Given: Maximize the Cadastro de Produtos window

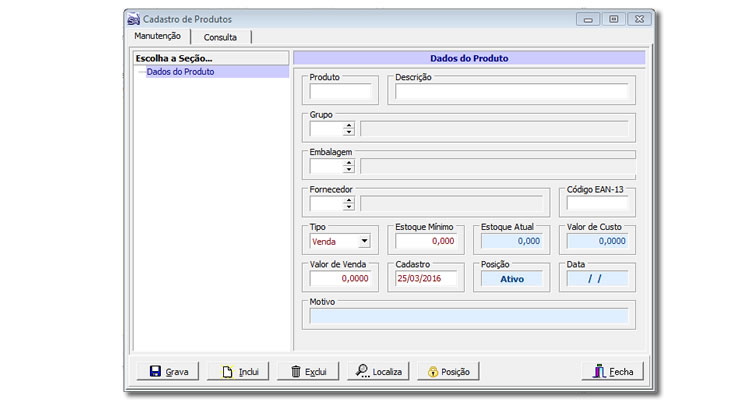Looking at the screenshot, I should pyautogui.click(x=614, y=19).
